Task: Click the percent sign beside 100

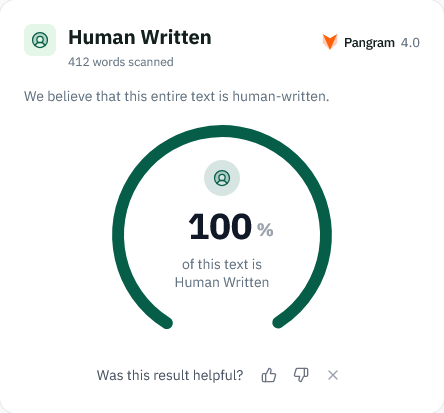Action: click(265, 230)
